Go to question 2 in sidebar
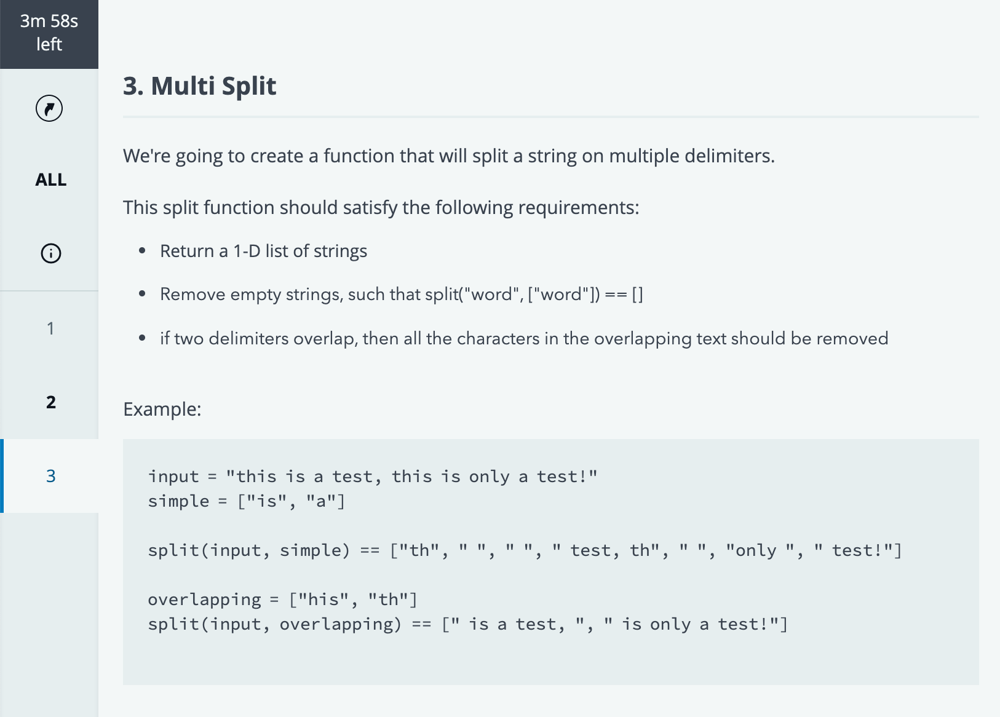This screenshot has height=717, width=1000. click(x=50, y=402)
